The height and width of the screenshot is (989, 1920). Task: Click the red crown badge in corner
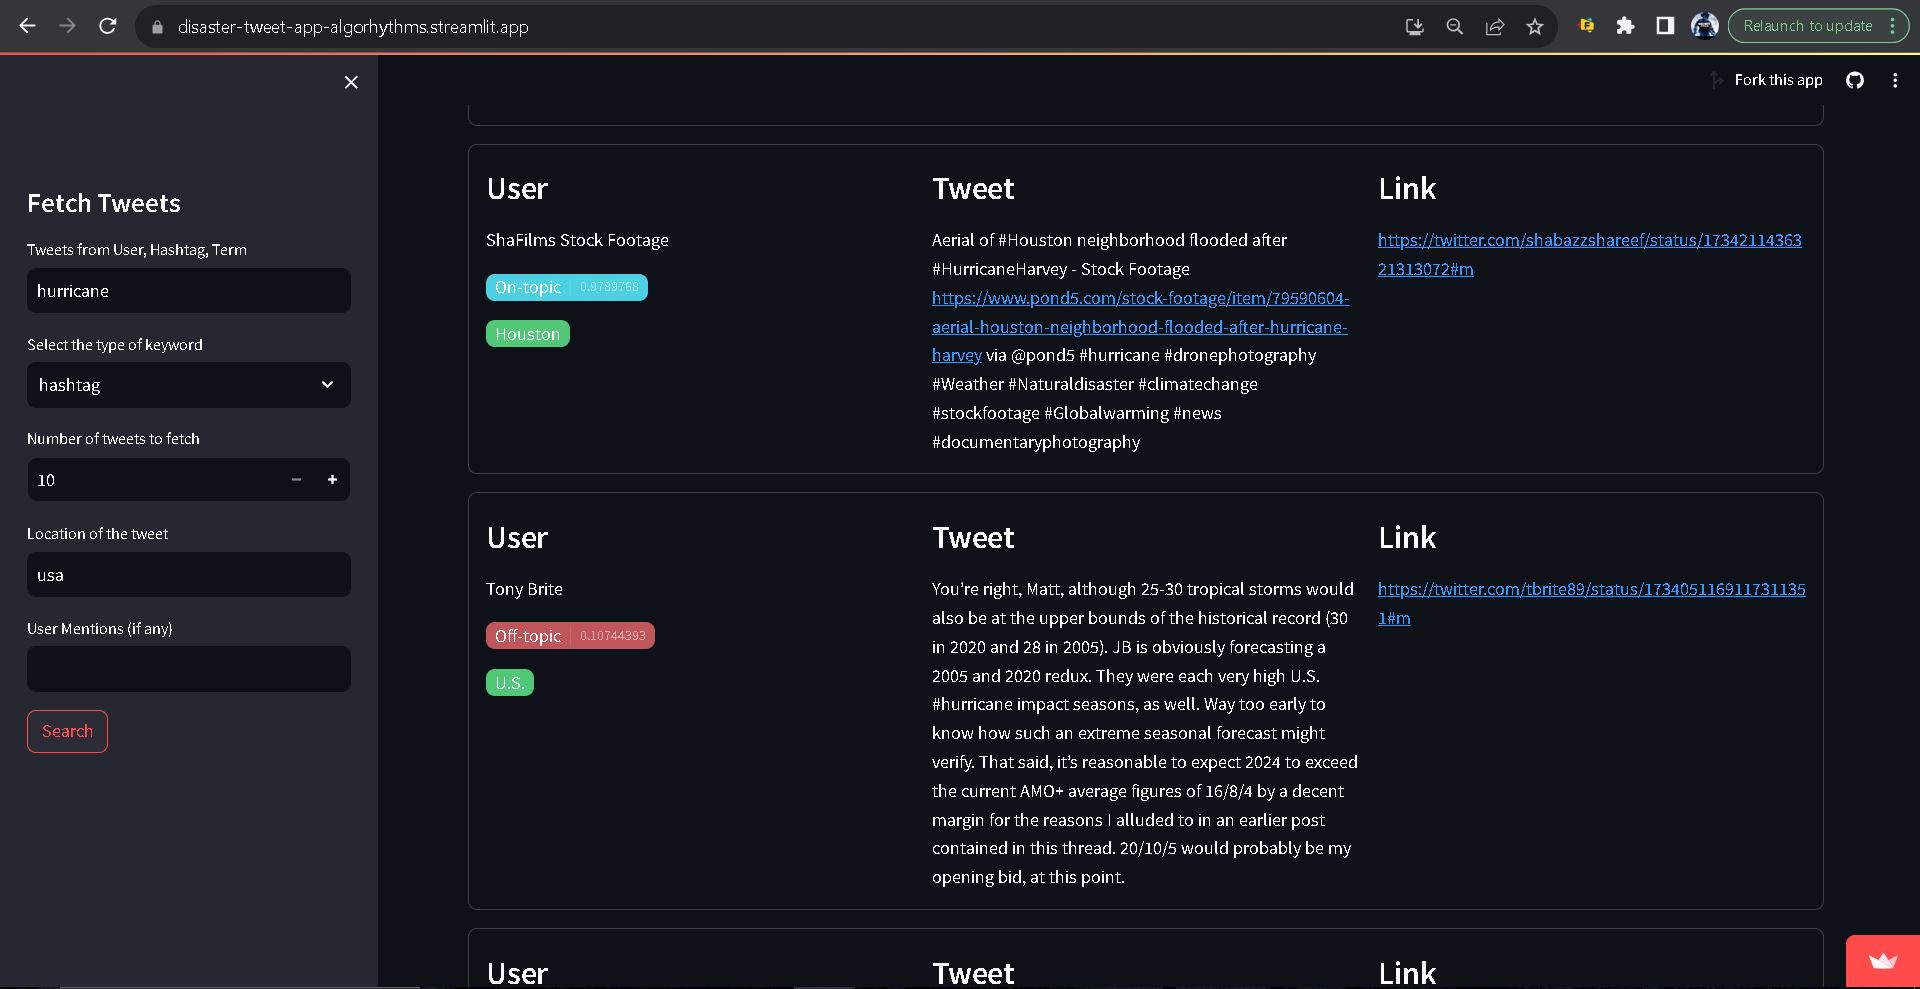pos(1882,961)
